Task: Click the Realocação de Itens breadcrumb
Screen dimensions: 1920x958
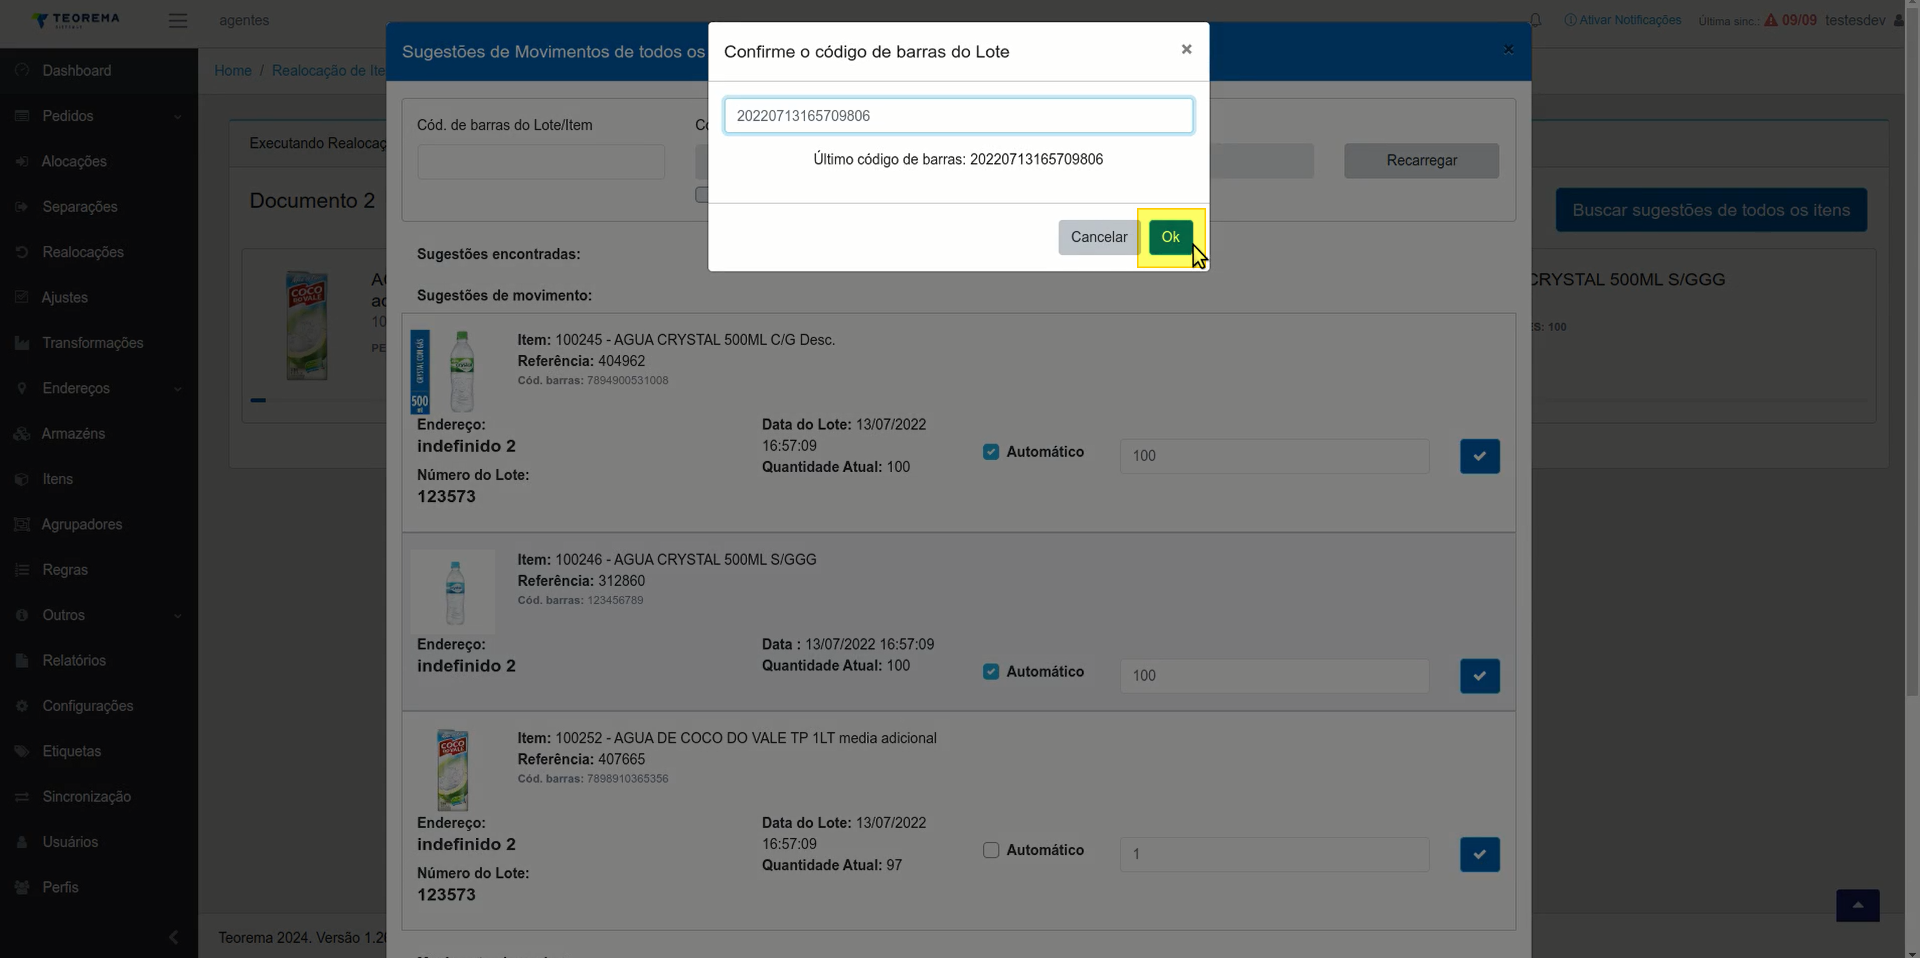Action: coord(328,71)
